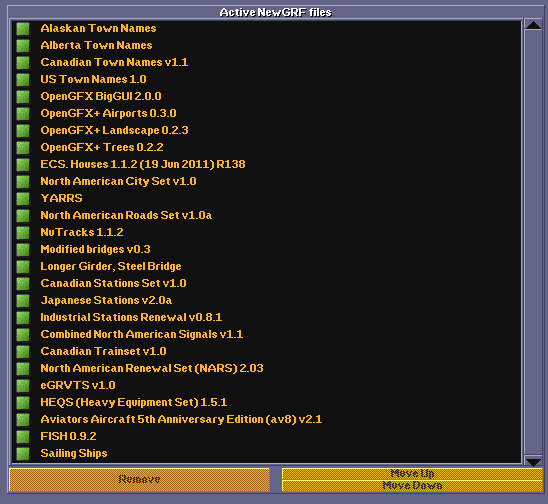Click green square beside OpenGFX+ Trees 0.2.2

pyautogui.click(x=23, y=148)
